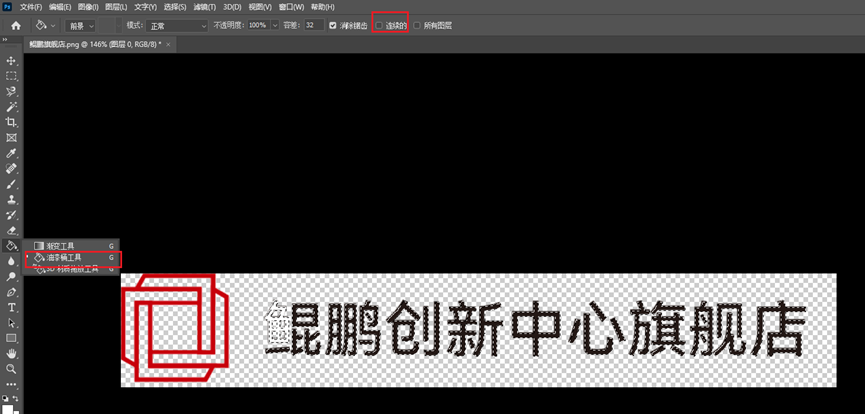This screenshot has height=414, width=865.
Task: Open the 选择(S) menu
Action: [175, 7]
